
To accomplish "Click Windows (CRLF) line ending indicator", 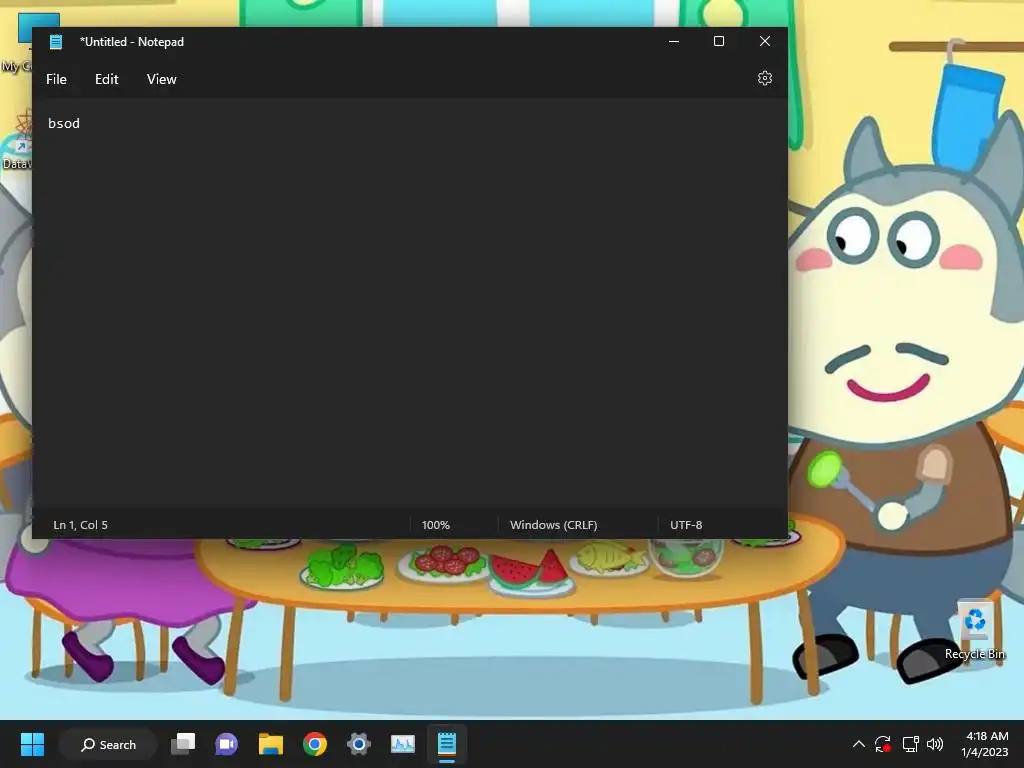I will pos(553,525).
